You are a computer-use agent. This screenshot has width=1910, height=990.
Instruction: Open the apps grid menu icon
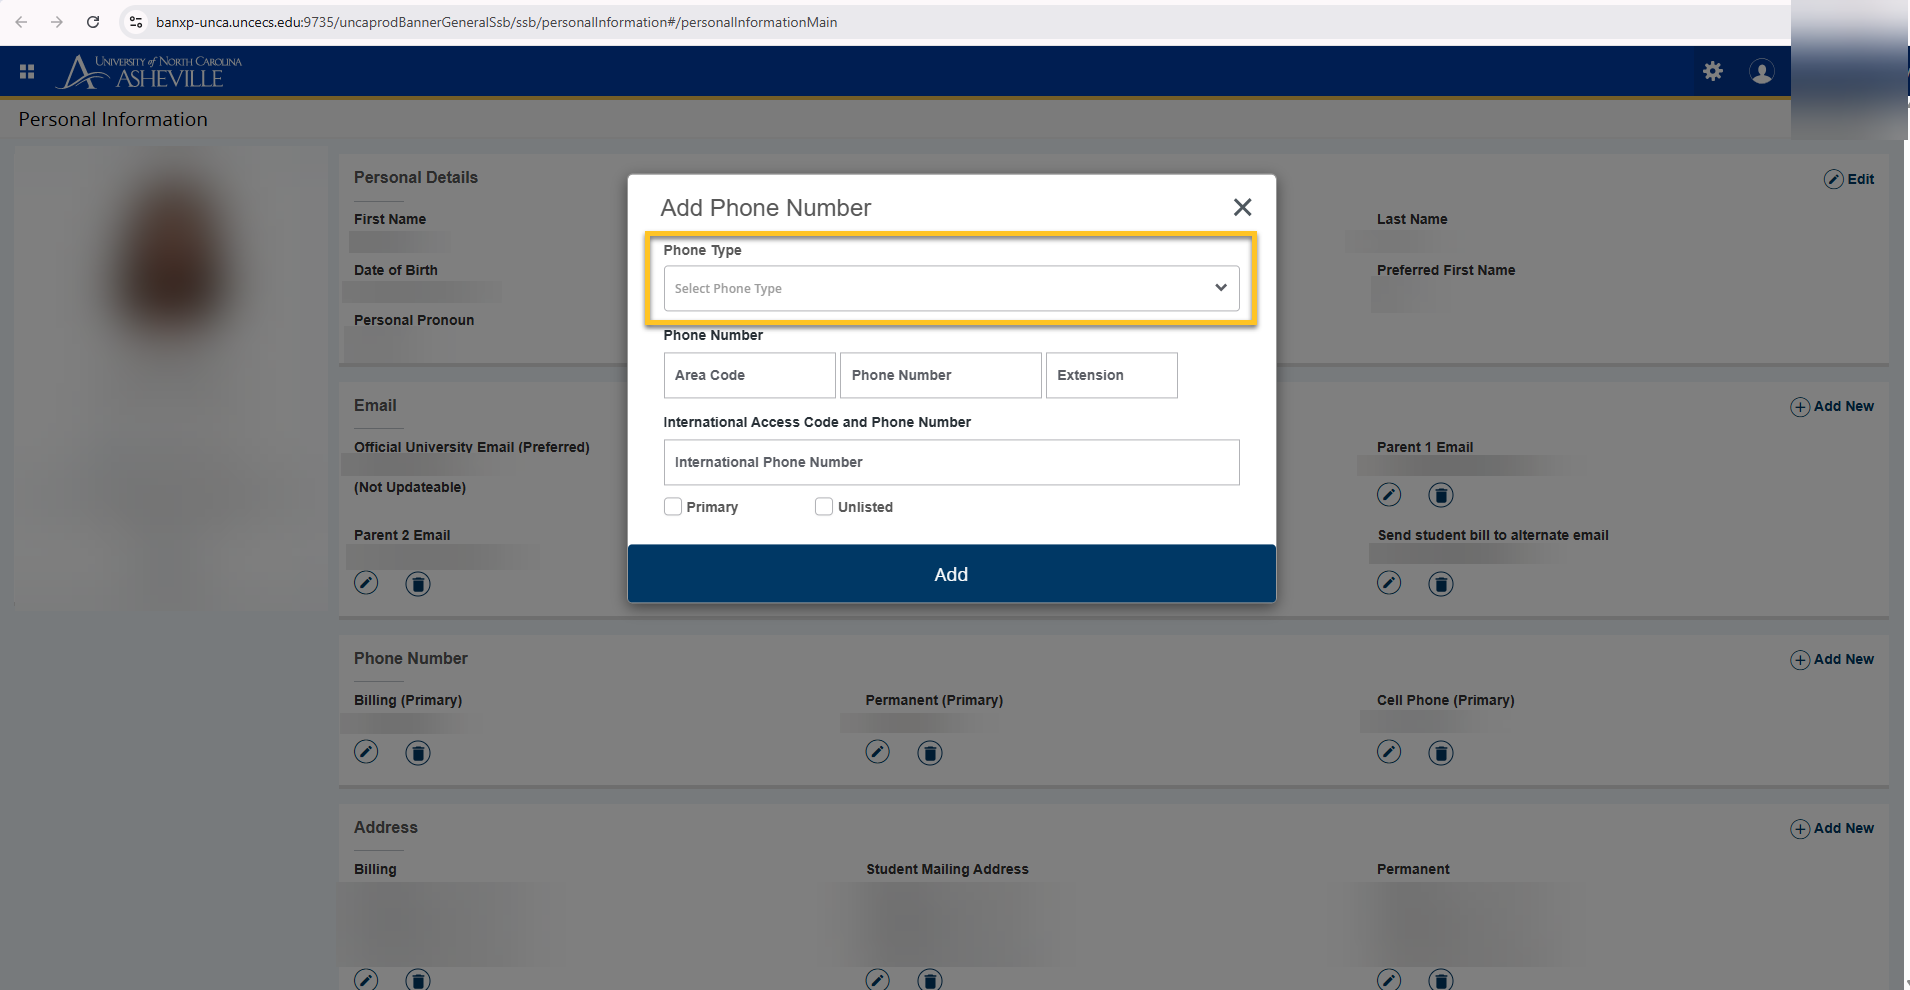tap(27, 71)
